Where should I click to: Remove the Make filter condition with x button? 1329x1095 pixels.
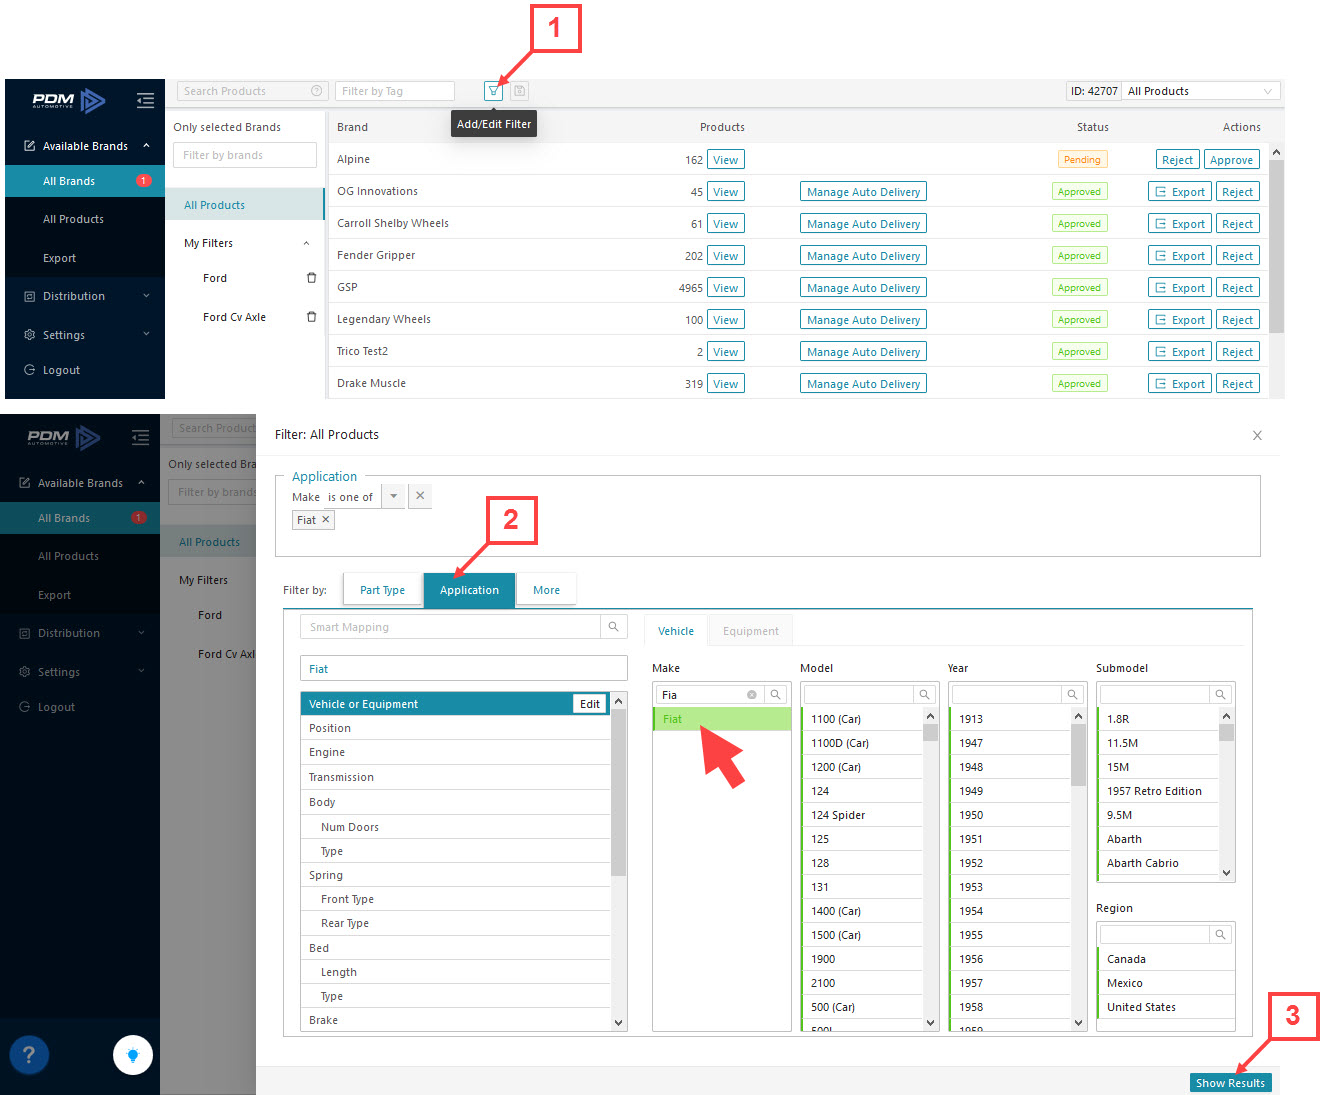pyautogui.click(x=420, y=496)
